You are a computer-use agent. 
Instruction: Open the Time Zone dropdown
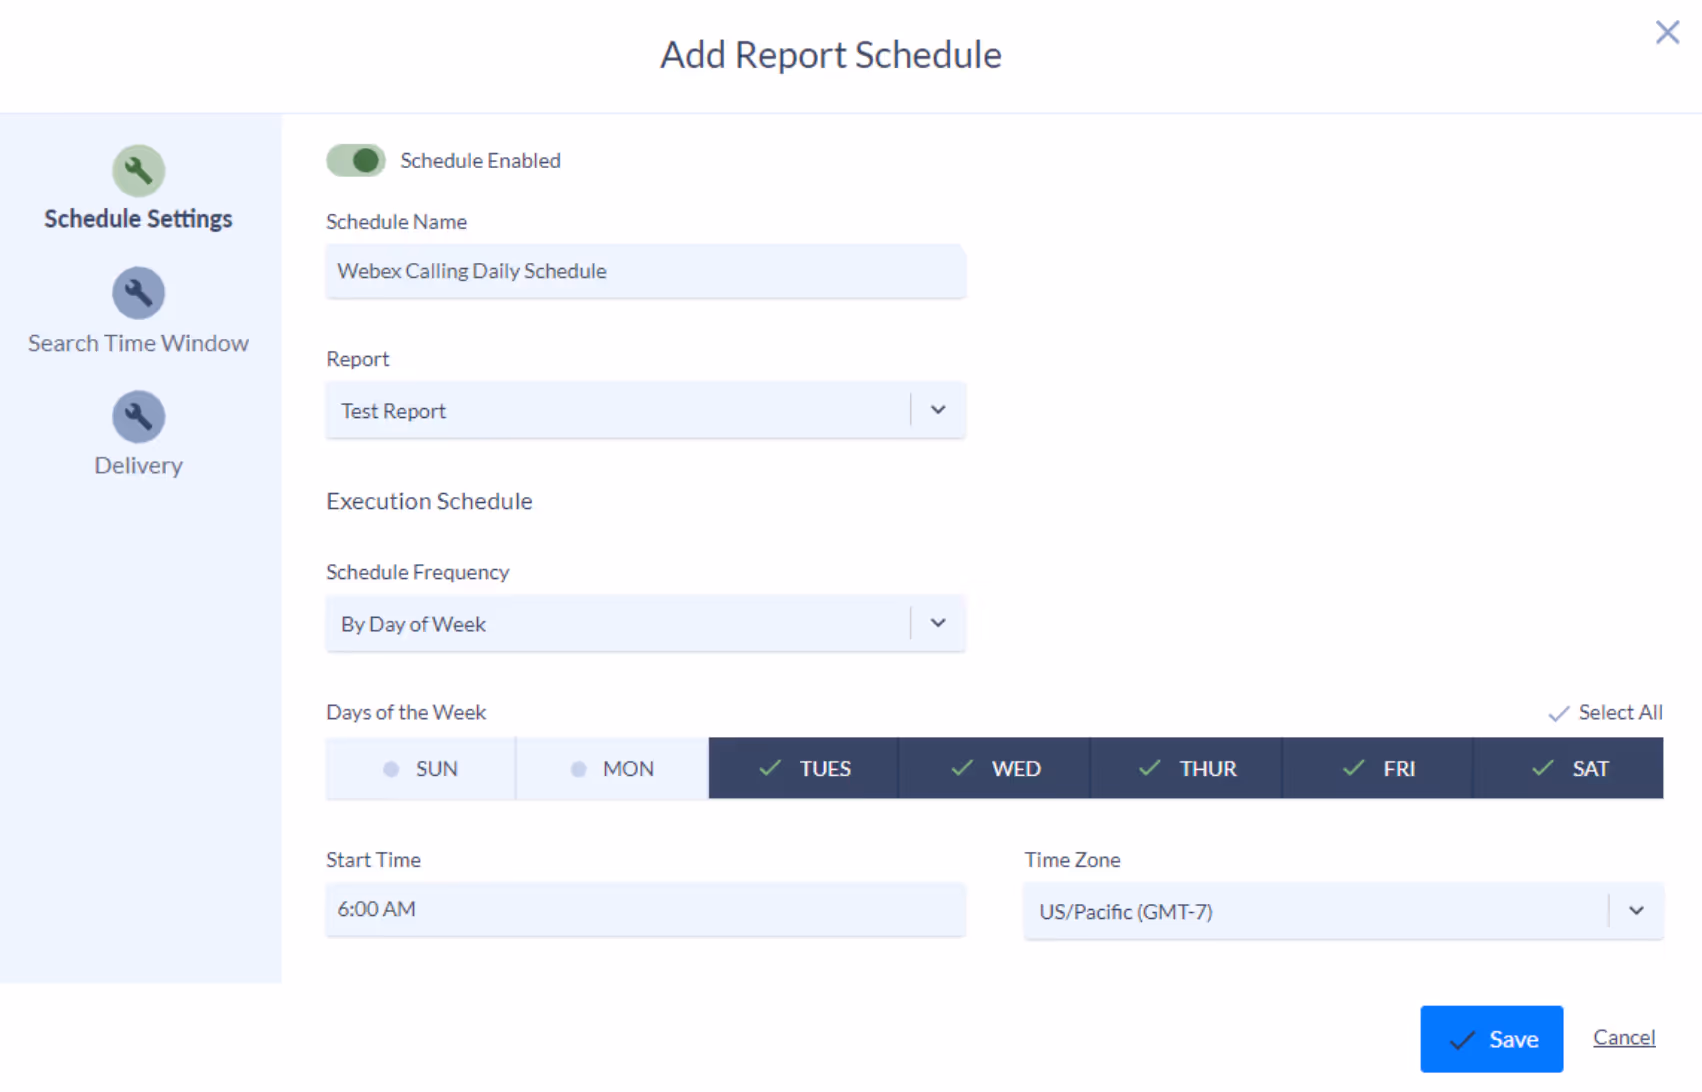point(1637,911)
